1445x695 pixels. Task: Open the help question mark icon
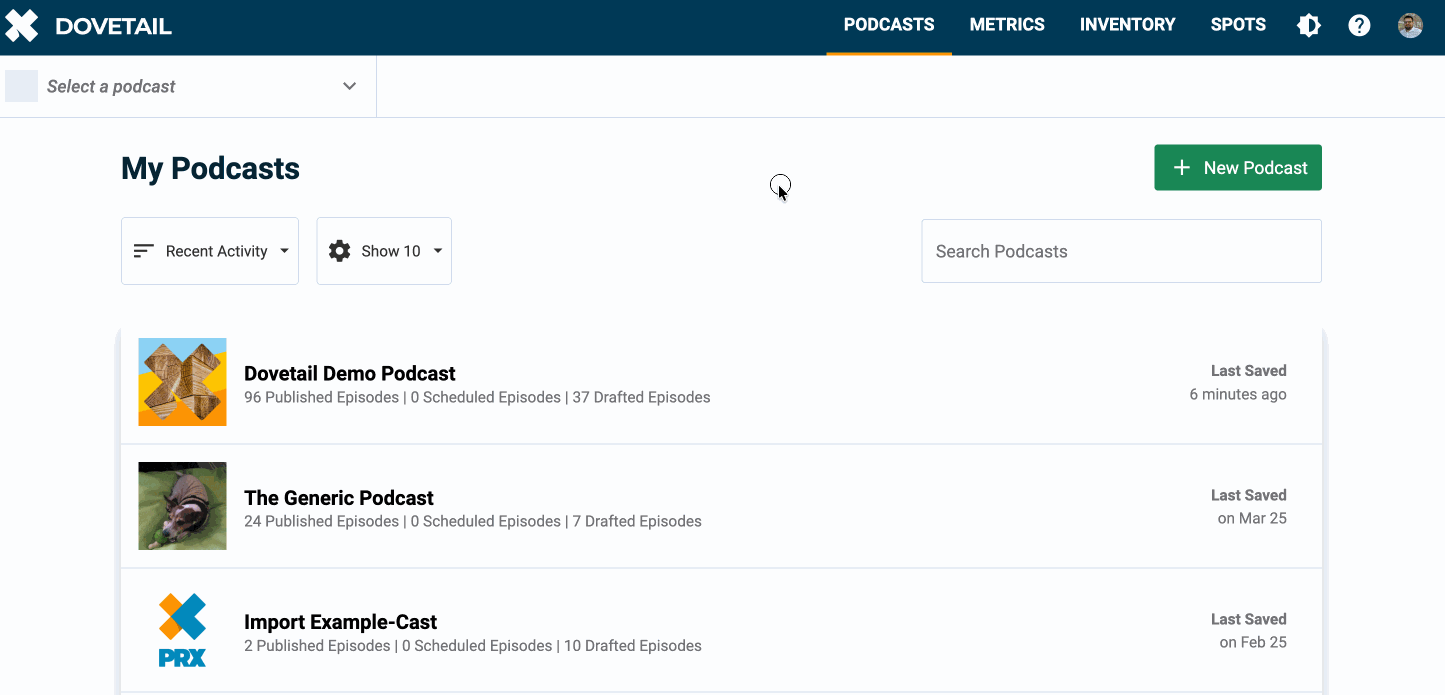(x=1359, y=26)
